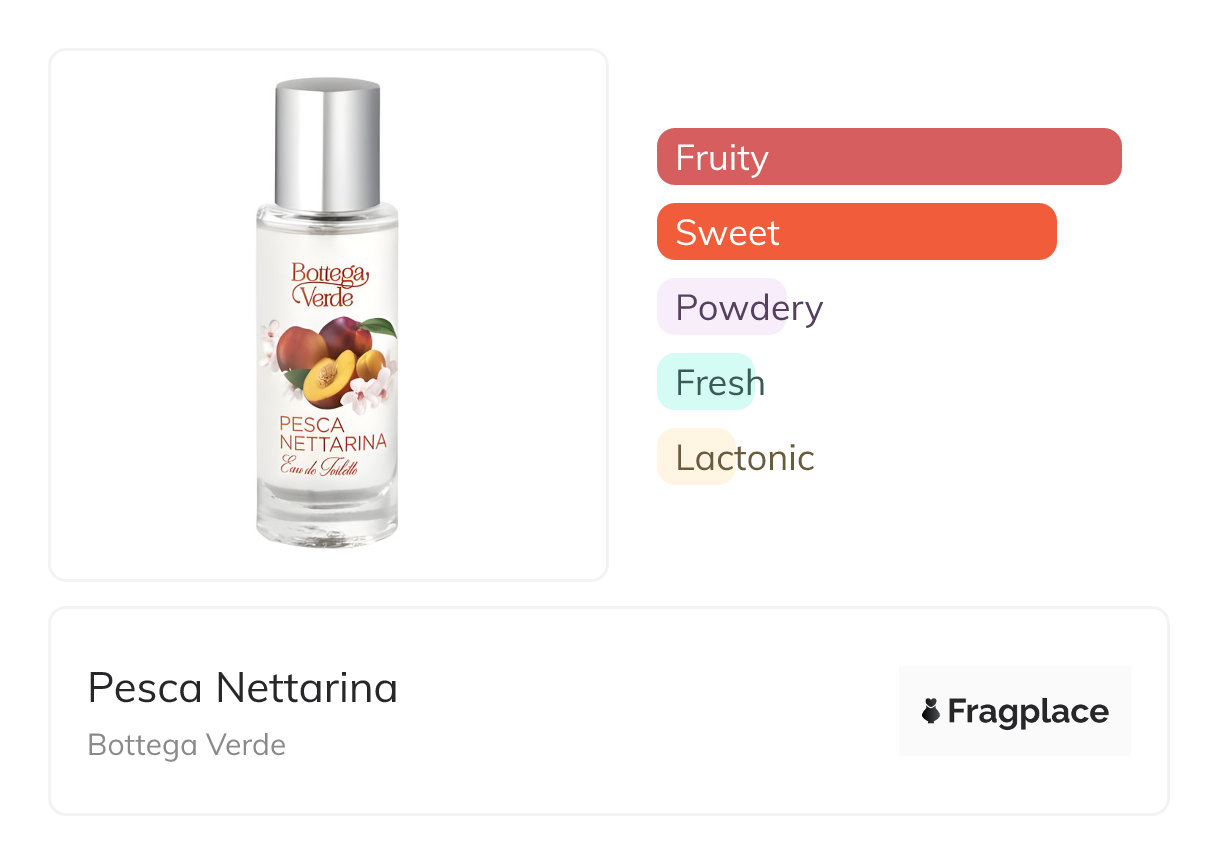Click the clear glass base of the bottle
1218x864 pixels.
coord(327,520)
